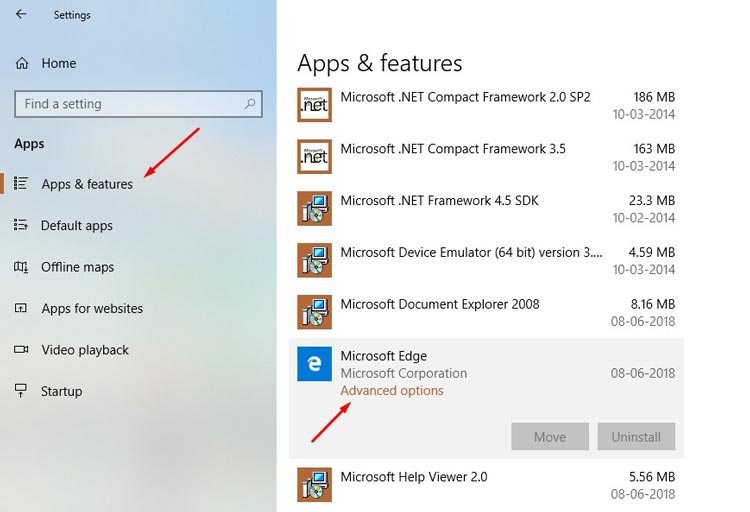The height and width of the screenshot is (512, 750).
Task: Click the Uninstall button
Action: tap(636, 436)
